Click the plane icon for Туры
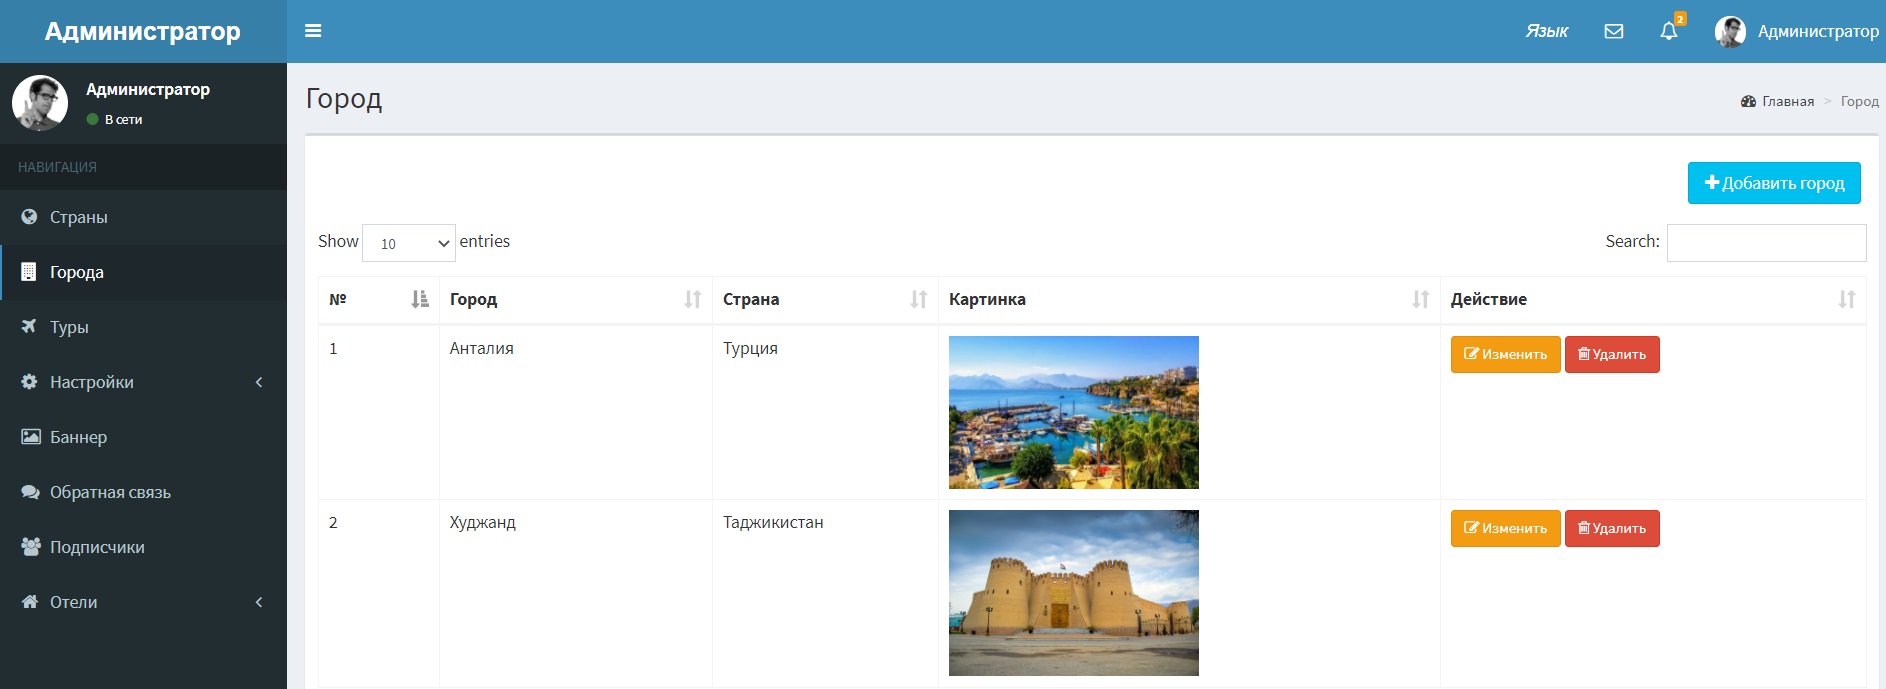Screen dimensions: 1886x689 pyautogui.click(x=30, y=327)
